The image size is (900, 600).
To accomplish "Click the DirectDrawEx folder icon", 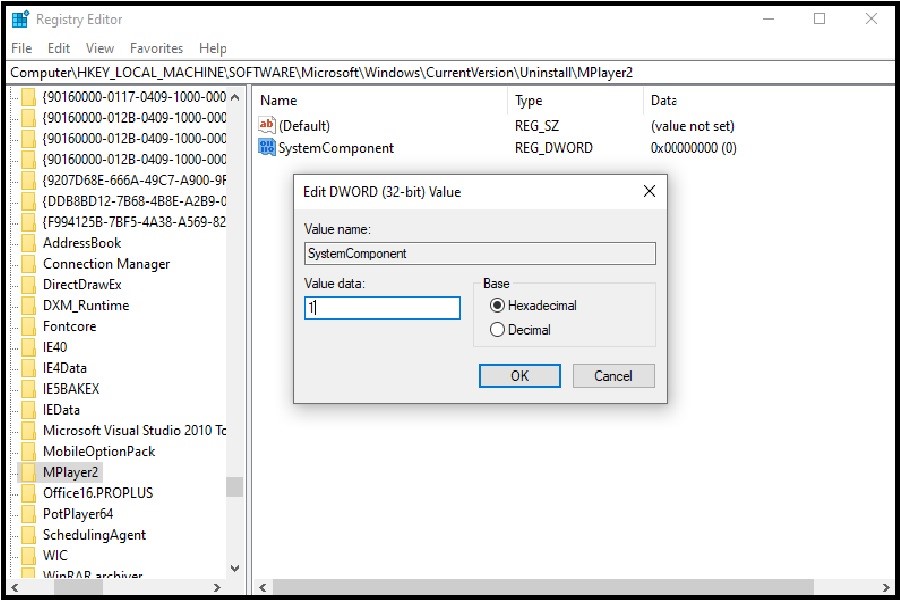I will pos(28,285).
